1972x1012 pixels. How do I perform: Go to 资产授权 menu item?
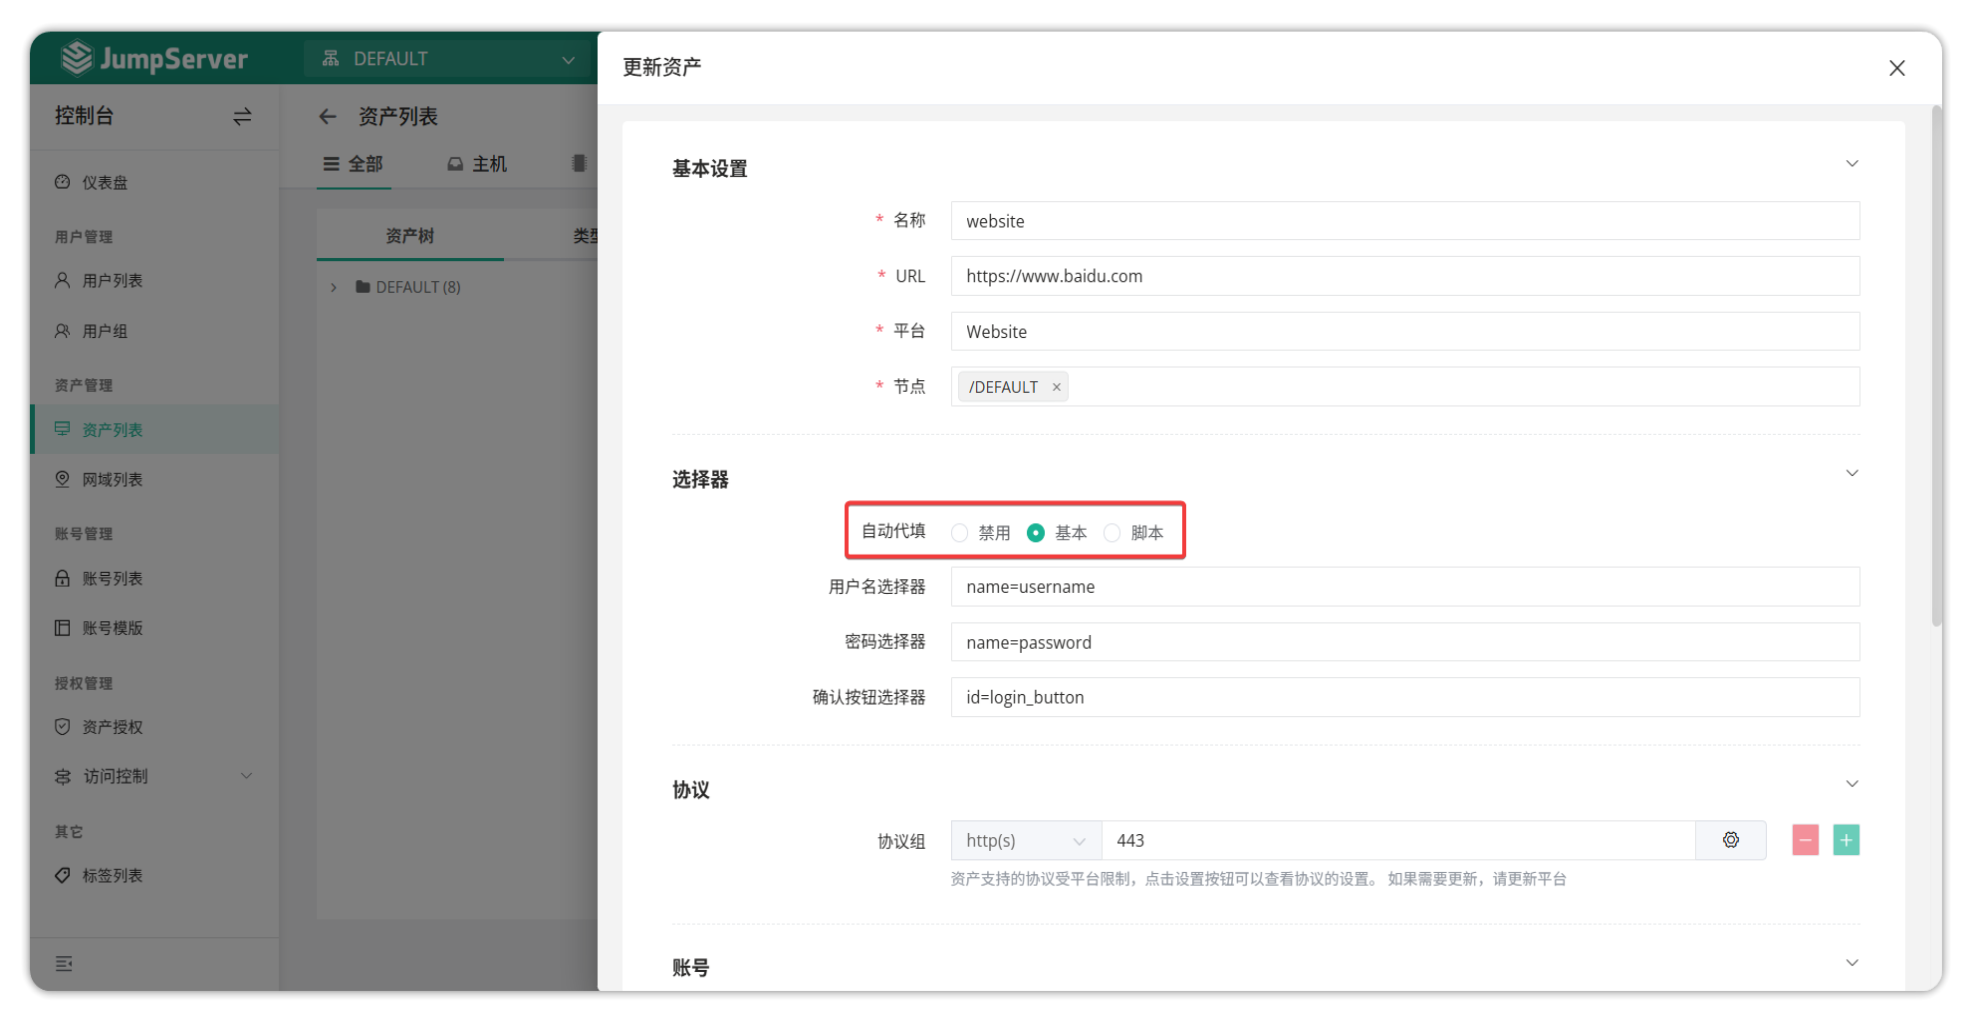154,727
